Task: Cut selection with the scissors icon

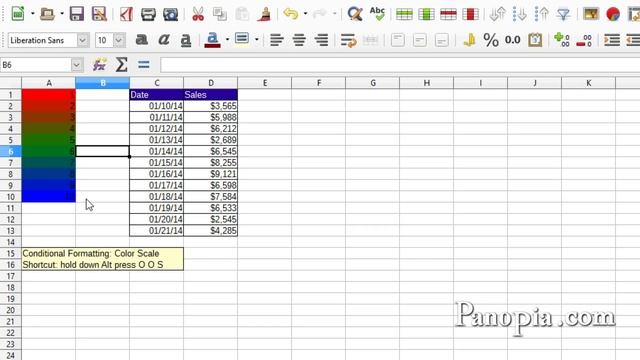Action: tap(198, 14)
